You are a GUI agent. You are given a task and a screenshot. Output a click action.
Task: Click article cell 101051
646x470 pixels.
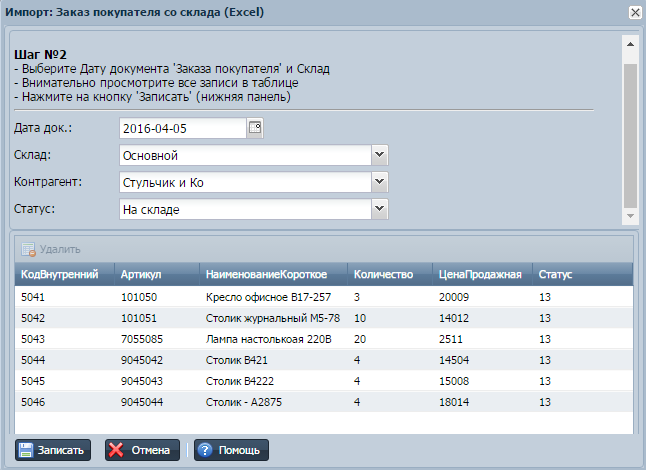point(157,318)
